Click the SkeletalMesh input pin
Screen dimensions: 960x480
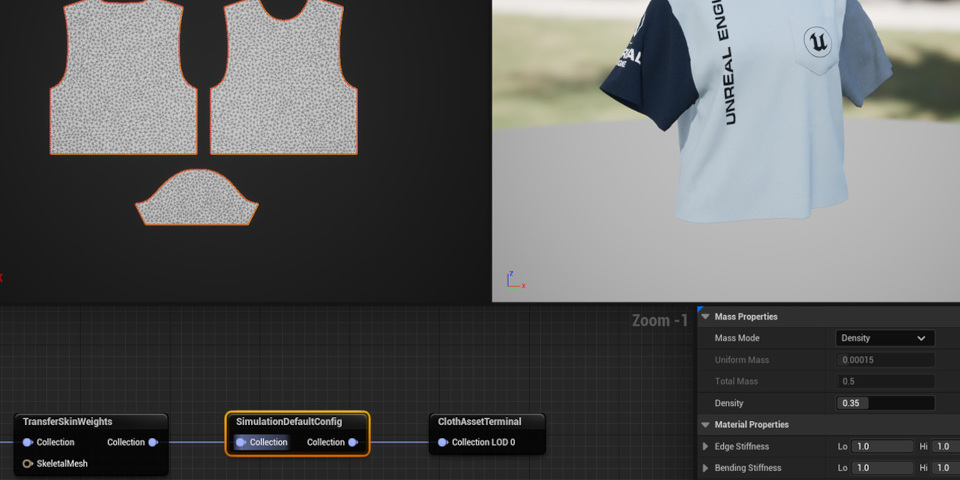click(x=28, y=464)
